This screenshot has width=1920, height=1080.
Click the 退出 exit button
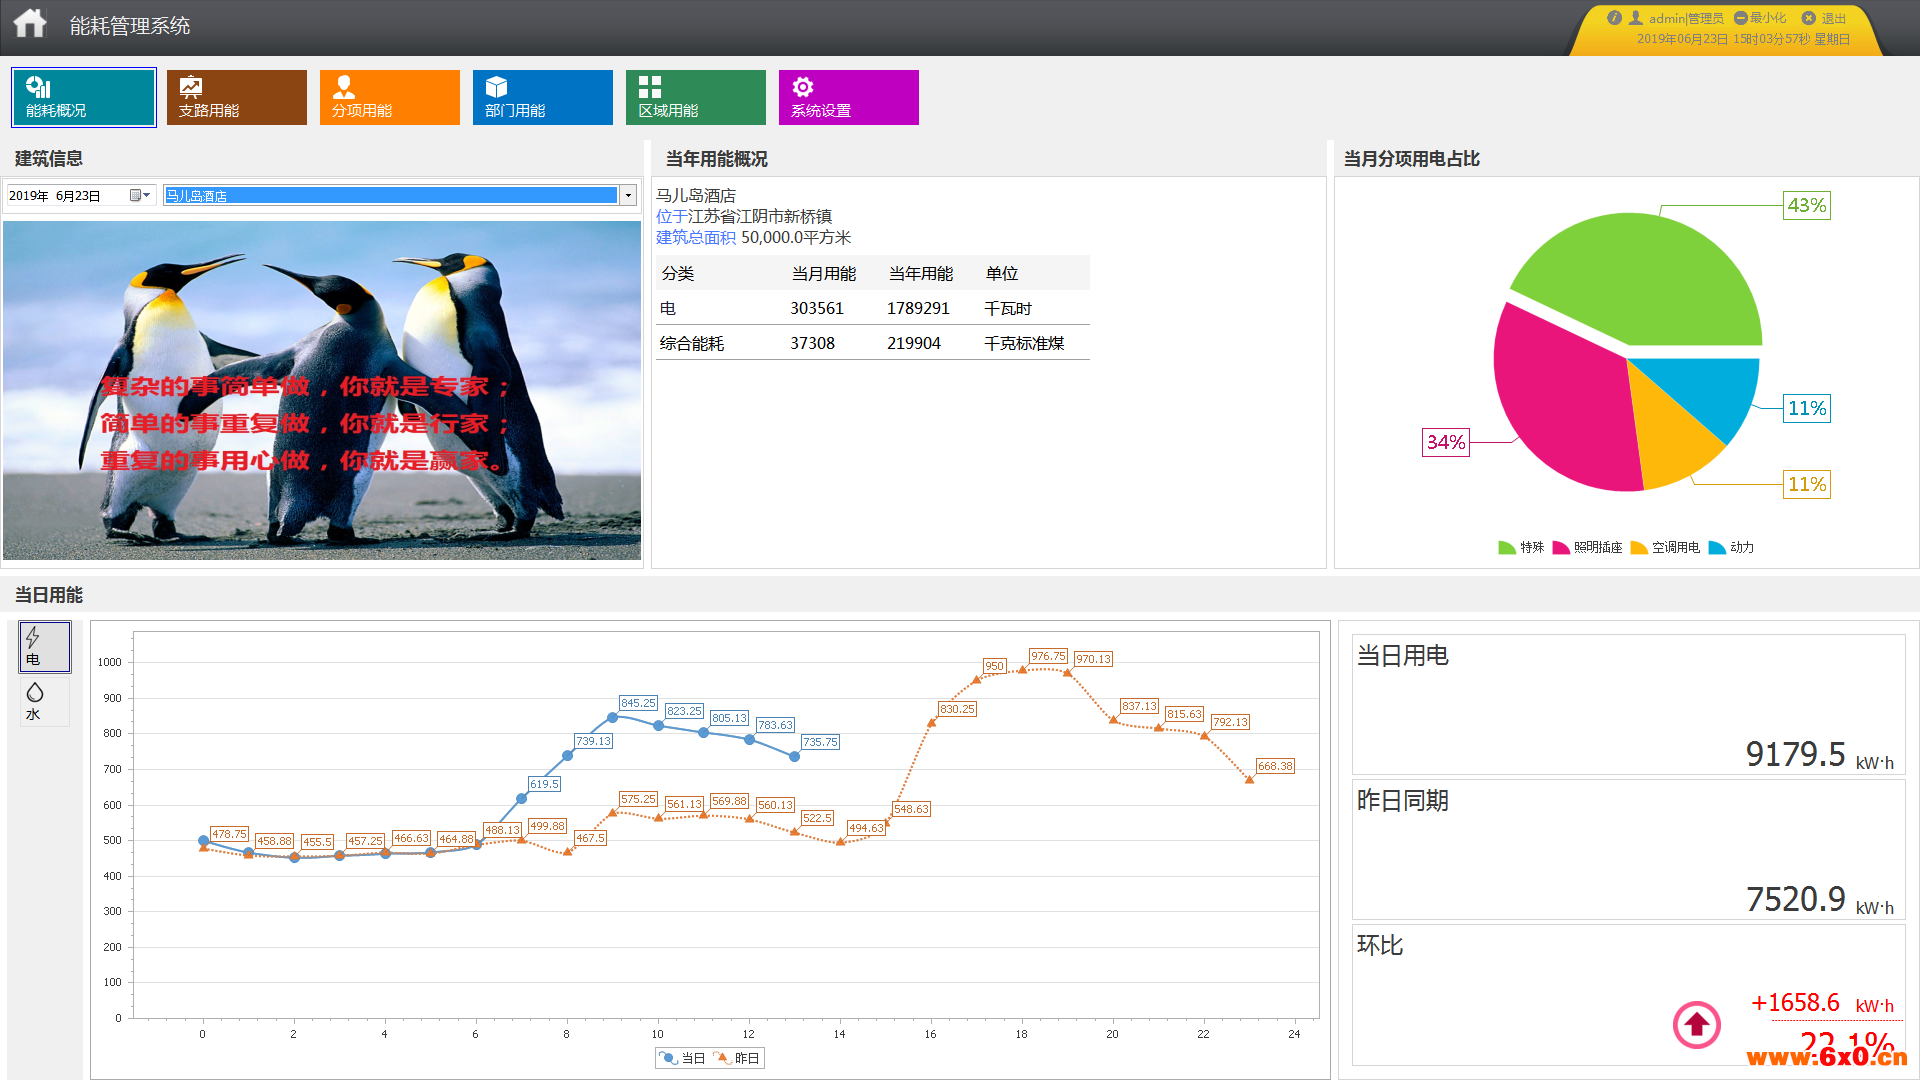(1824, 18)
